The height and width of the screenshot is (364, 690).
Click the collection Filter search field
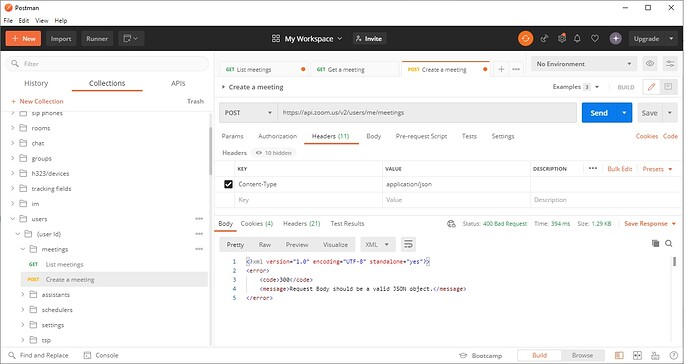pyautogui.click(x=107, y=64)
